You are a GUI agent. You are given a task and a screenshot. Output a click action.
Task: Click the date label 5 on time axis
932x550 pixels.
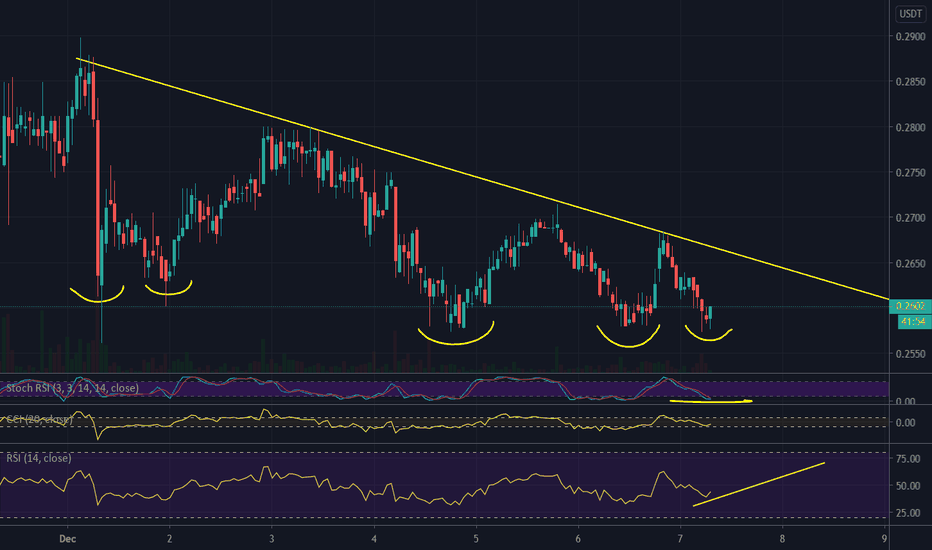coord(476,539)
